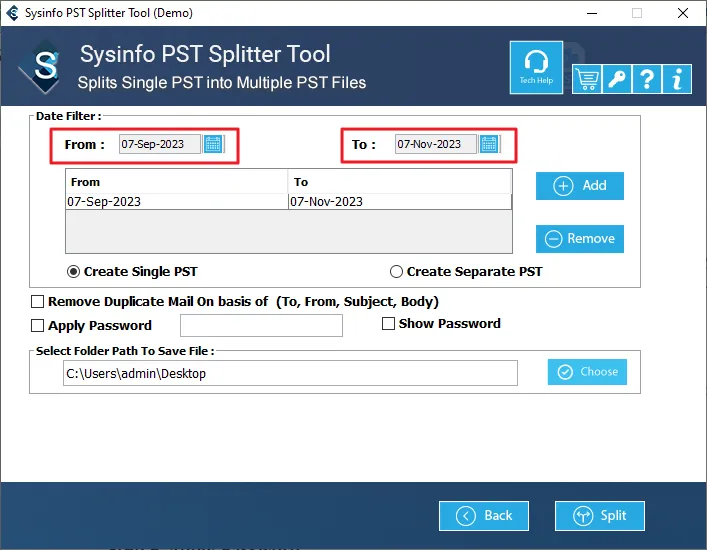Click the From date field 07-Sep-2023

(160, 144)
